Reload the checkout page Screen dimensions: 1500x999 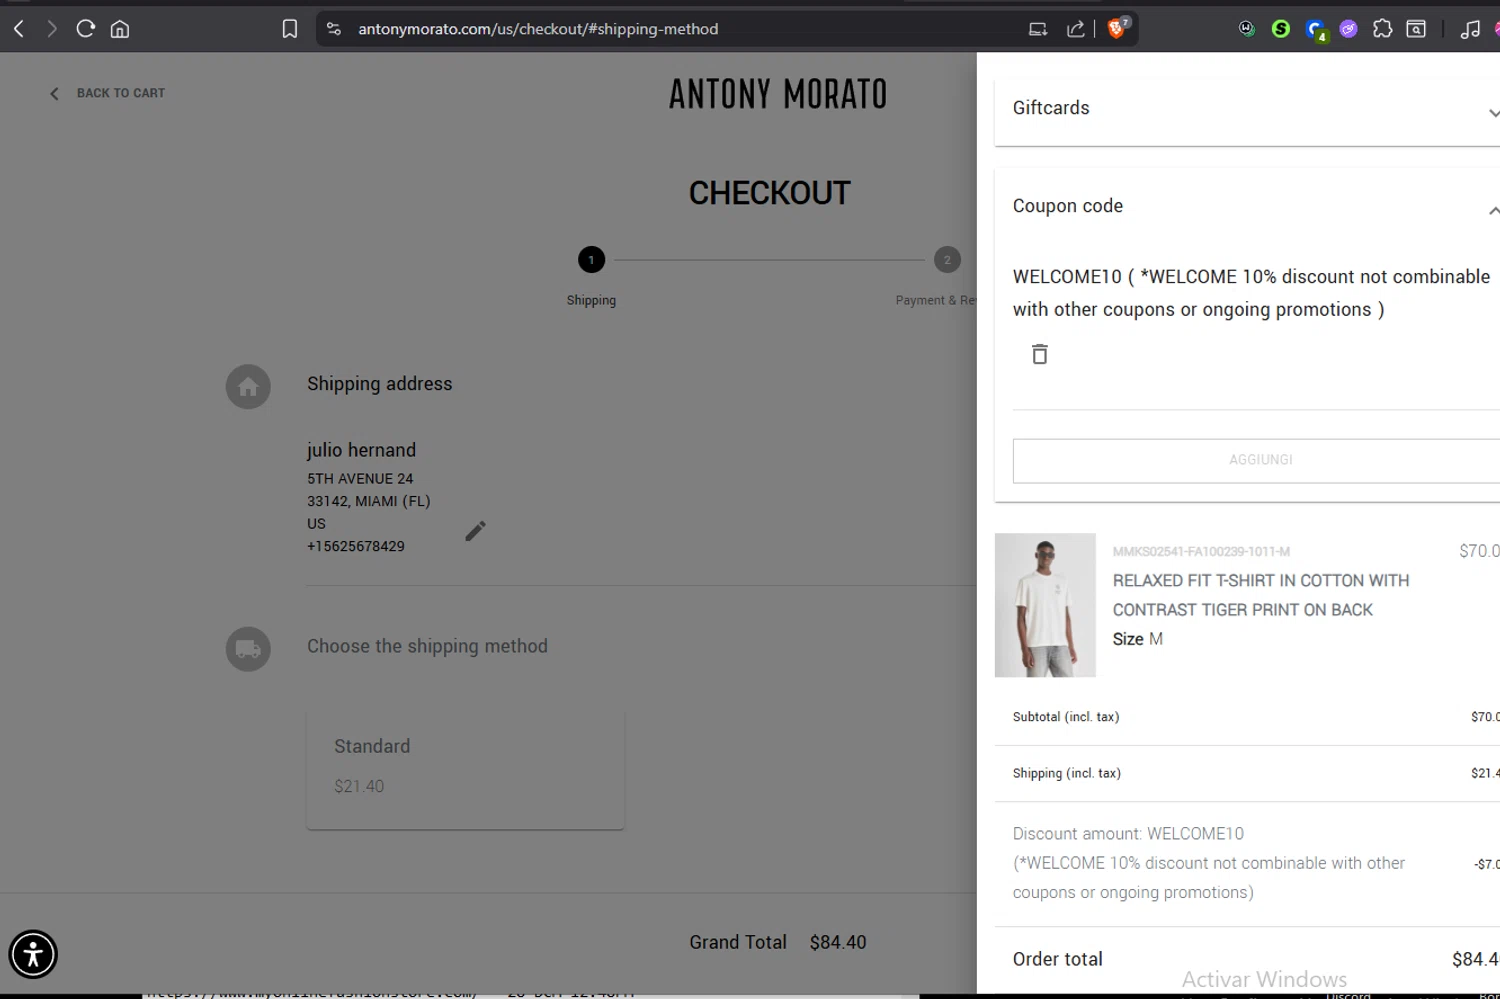pyautogui.click(x=86, y=29)
